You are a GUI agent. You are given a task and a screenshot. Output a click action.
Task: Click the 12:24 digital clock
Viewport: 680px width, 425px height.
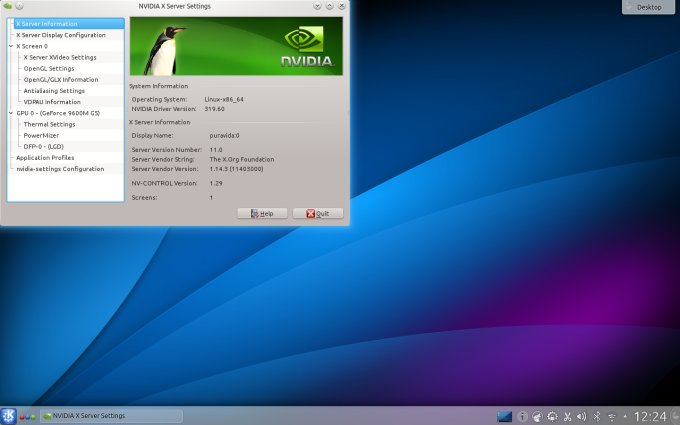[650, 417]
